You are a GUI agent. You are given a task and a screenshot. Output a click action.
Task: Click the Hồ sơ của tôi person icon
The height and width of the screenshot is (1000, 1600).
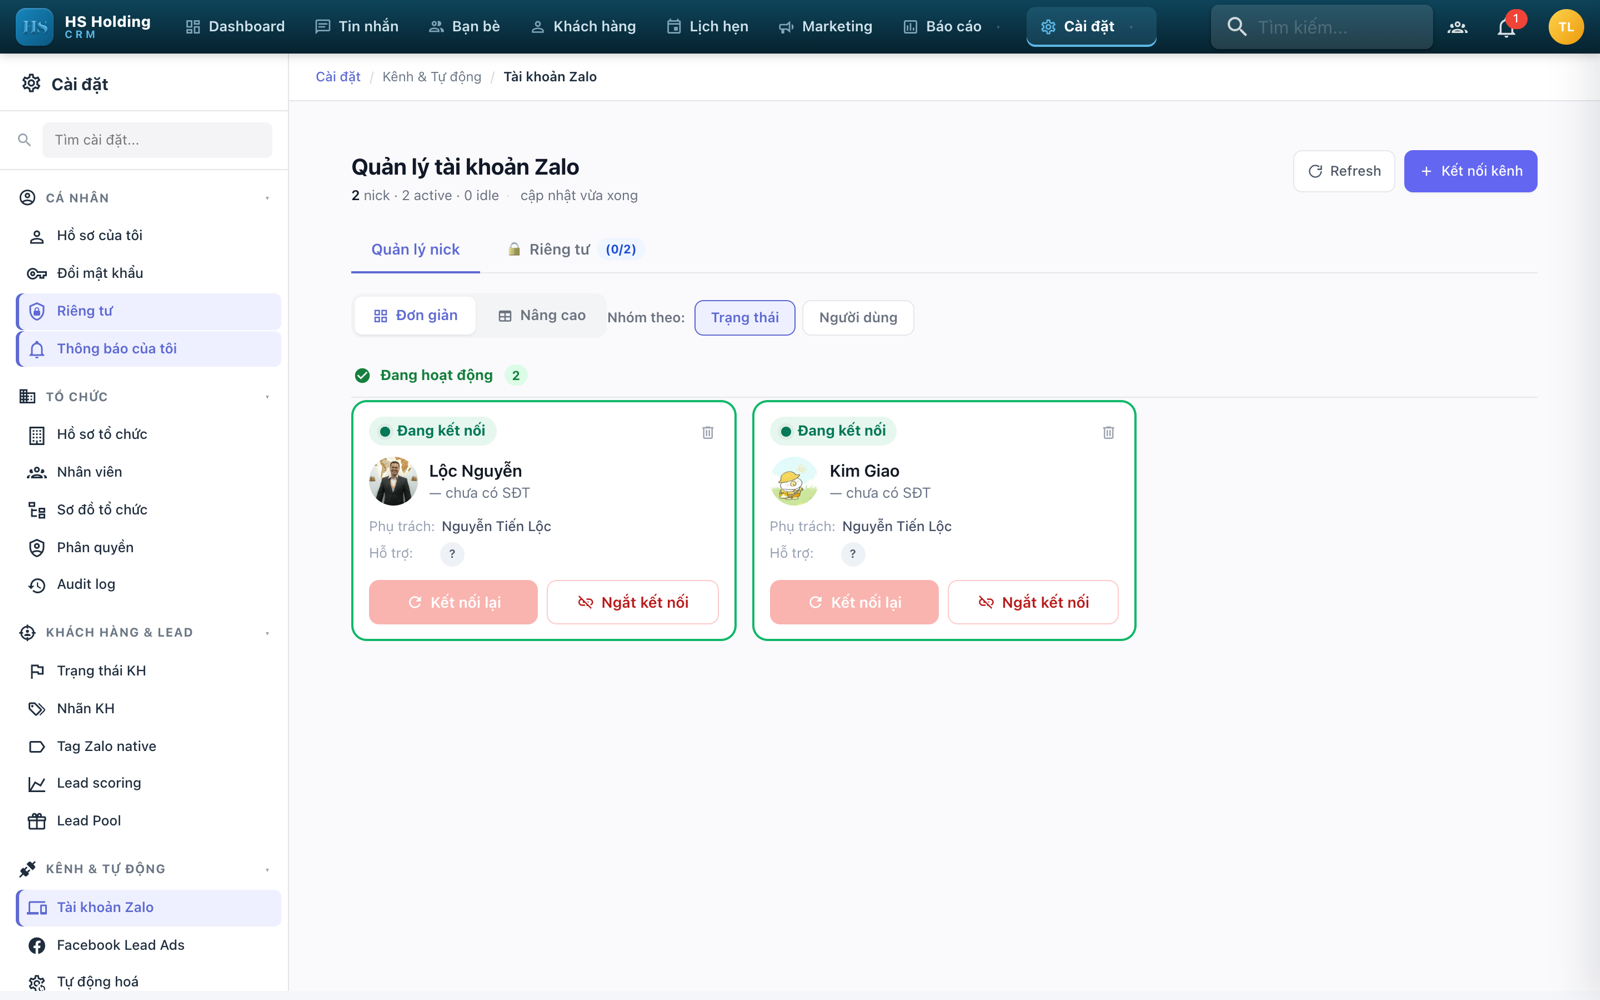tap(37, 236)
